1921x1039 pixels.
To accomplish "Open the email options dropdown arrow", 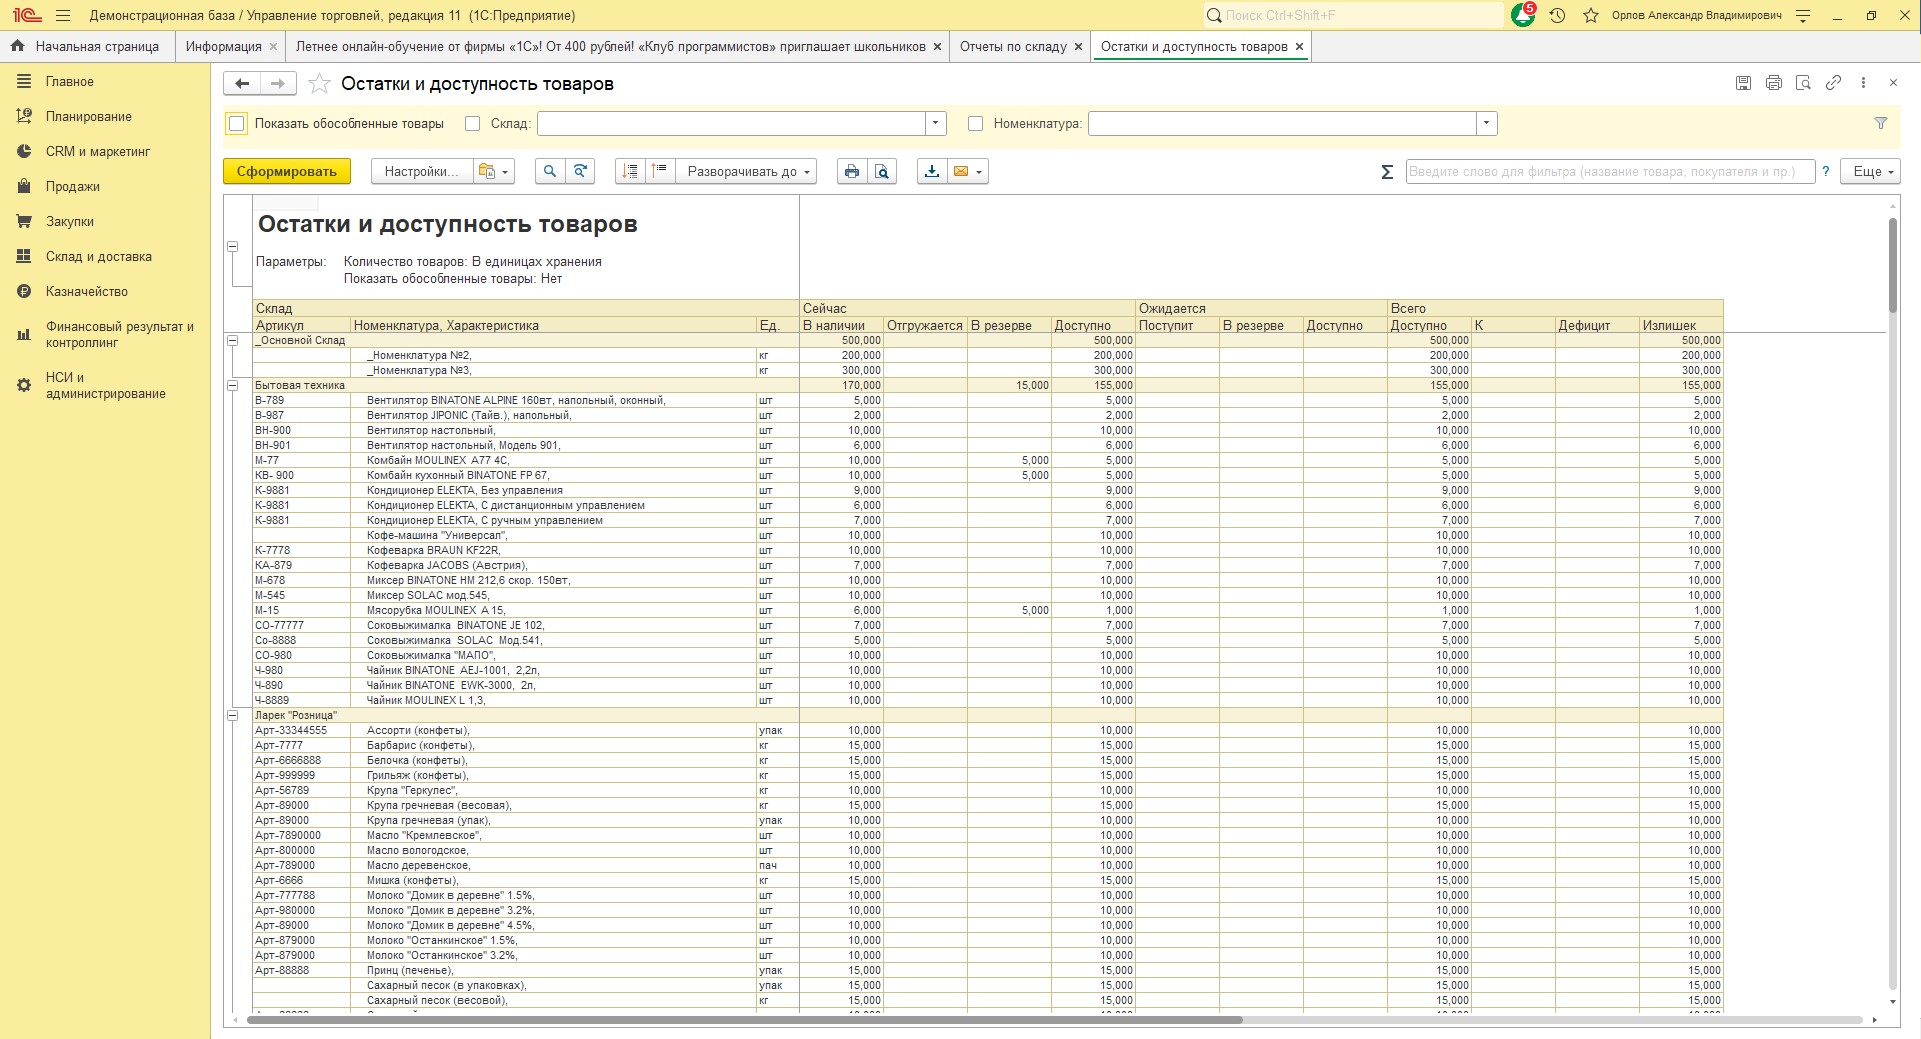I will point(980,171).
